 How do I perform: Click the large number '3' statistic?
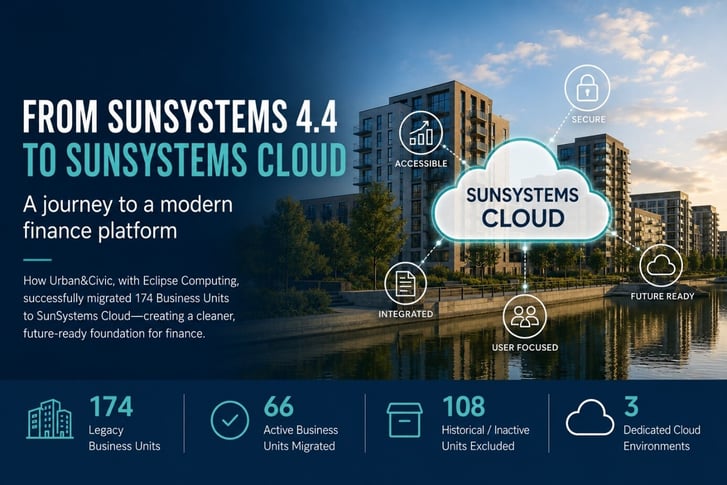[631, 407]
